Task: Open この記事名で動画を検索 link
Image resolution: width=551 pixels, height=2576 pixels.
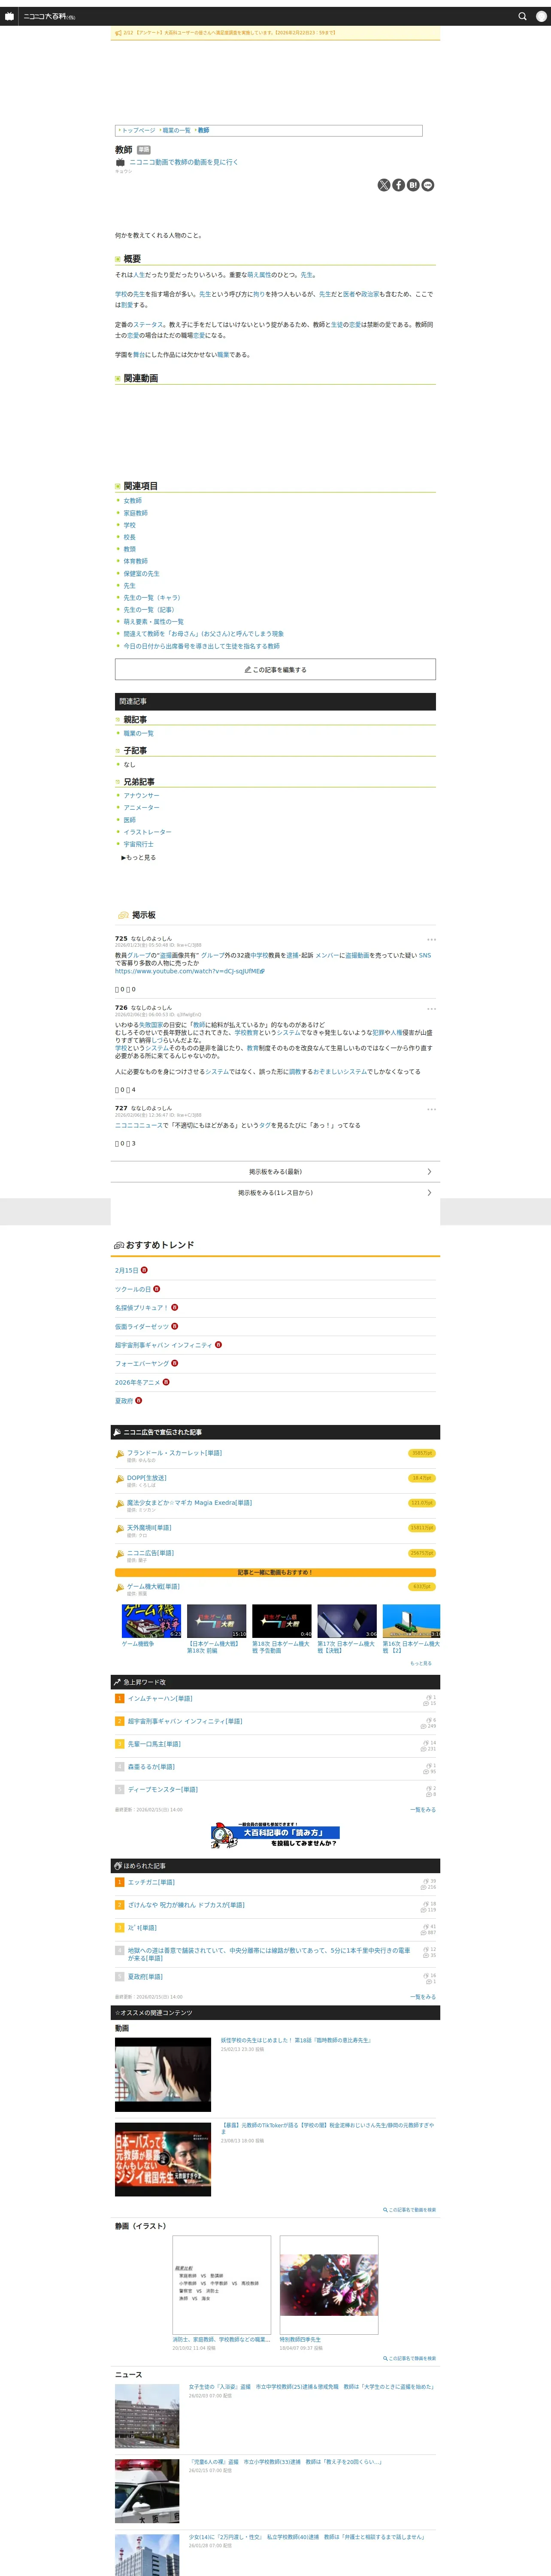Action: (x=410, y=2210)
